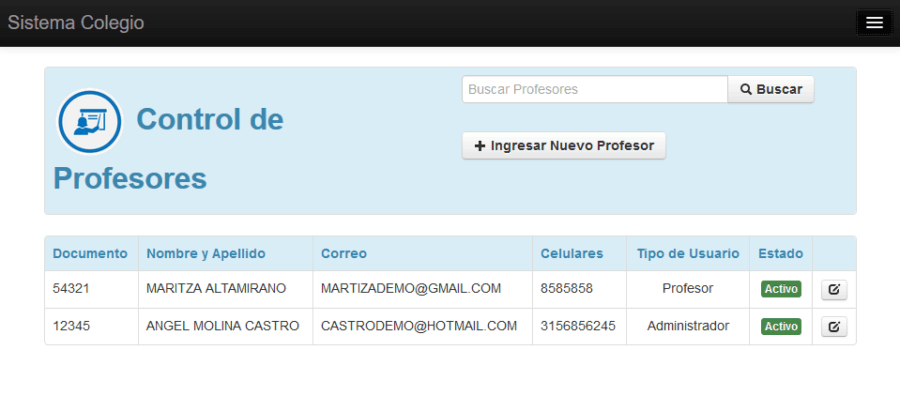Image resolution: width=900 pixels, height=396 pixels.
Task: Click the Profesor user type cell
Action: [x=688, y=289]
